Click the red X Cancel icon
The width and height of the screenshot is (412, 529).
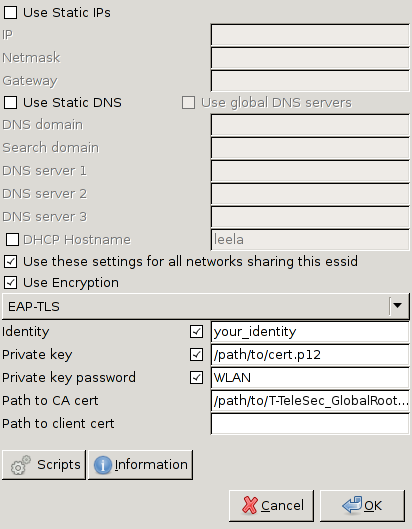(250, 505)
